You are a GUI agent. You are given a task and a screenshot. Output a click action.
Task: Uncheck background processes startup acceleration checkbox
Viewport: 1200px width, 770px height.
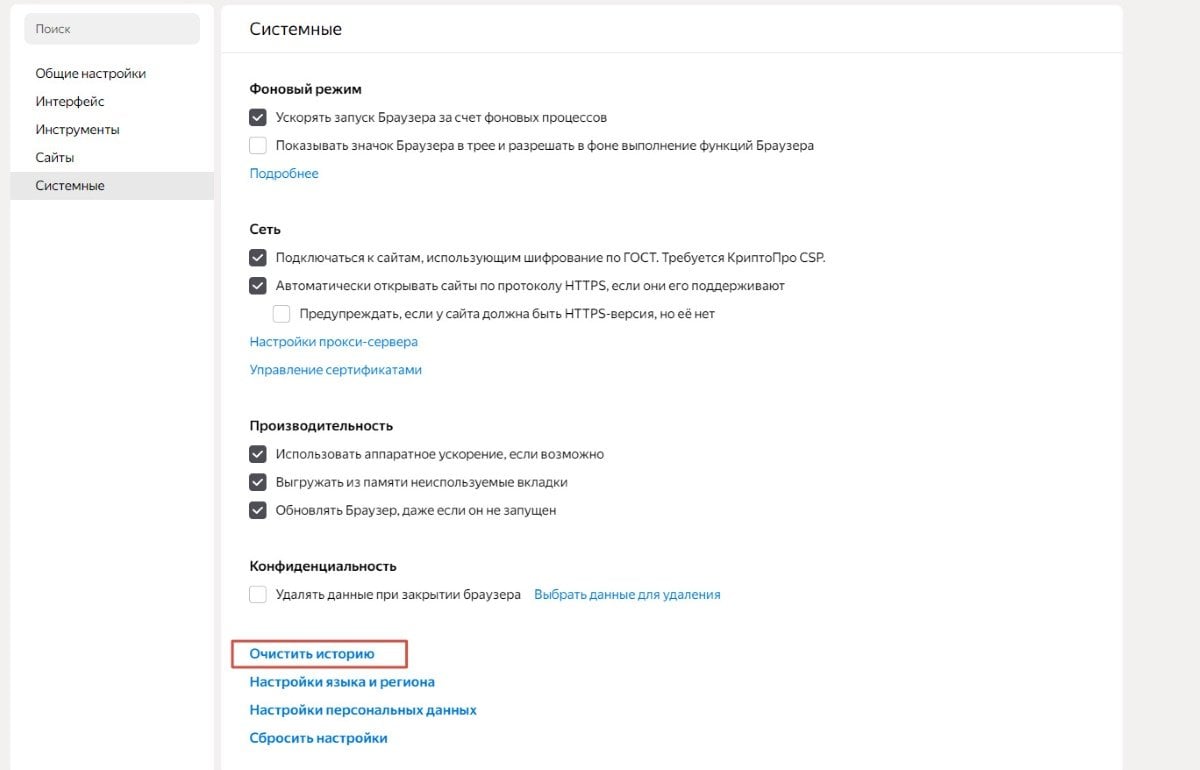(258, 117)
